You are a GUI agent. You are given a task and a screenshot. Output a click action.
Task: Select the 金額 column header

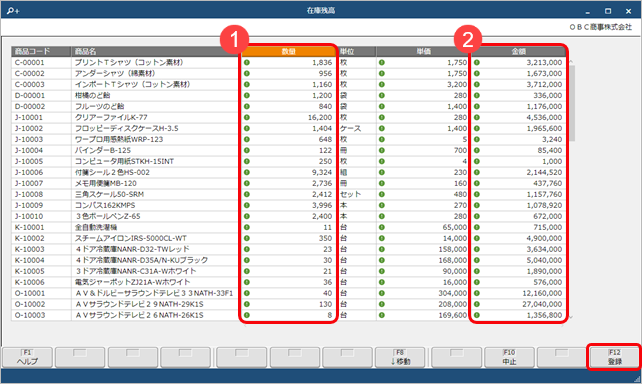coord(518,52)
